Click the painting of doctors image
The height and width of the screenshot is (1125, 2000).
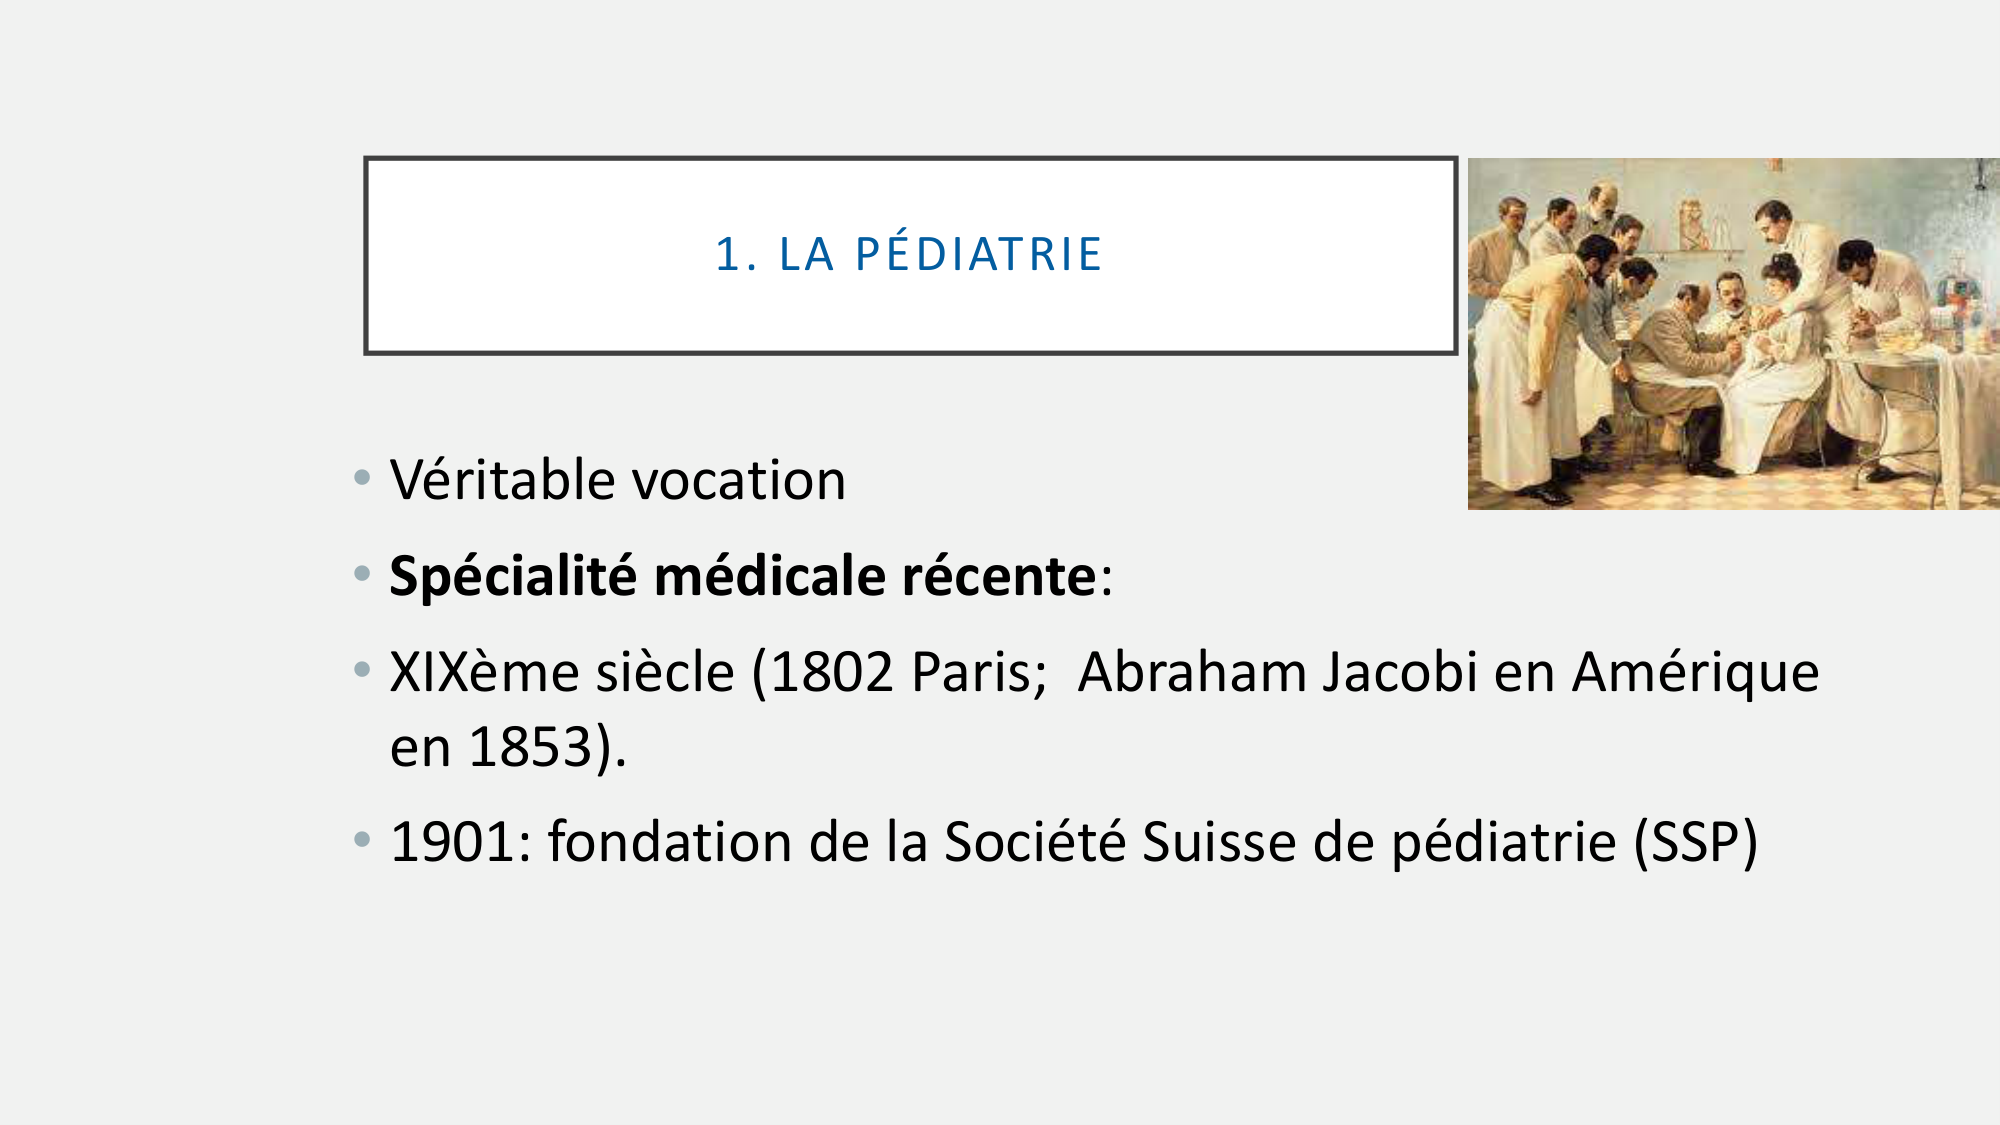tap(1732, 333)
